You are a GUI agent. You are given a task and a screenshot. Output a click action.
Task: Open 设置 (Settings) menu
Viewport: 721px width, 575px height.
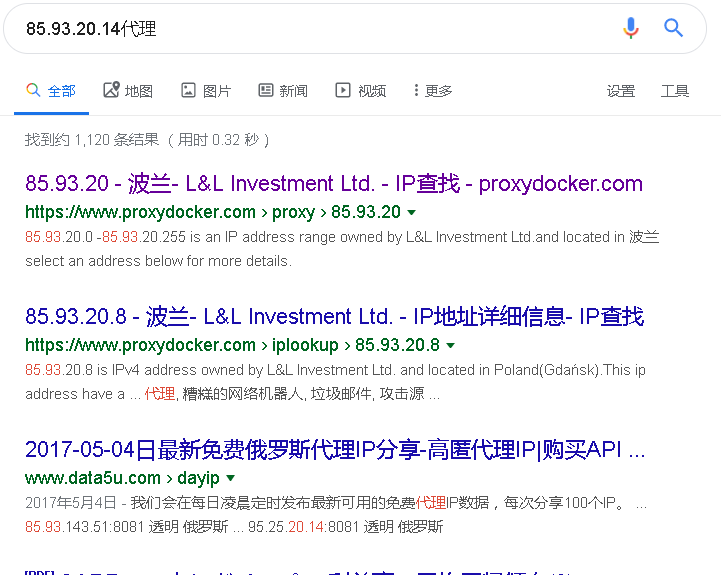click(621, 91)
